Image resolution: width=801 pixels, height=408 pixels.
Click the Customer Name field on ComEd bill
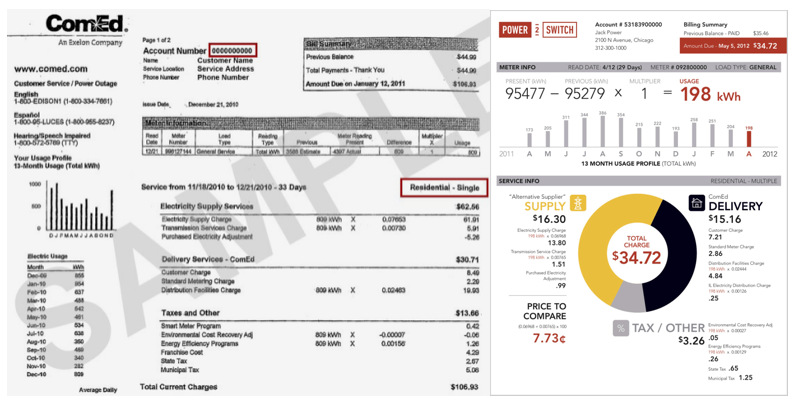point(225,60)
